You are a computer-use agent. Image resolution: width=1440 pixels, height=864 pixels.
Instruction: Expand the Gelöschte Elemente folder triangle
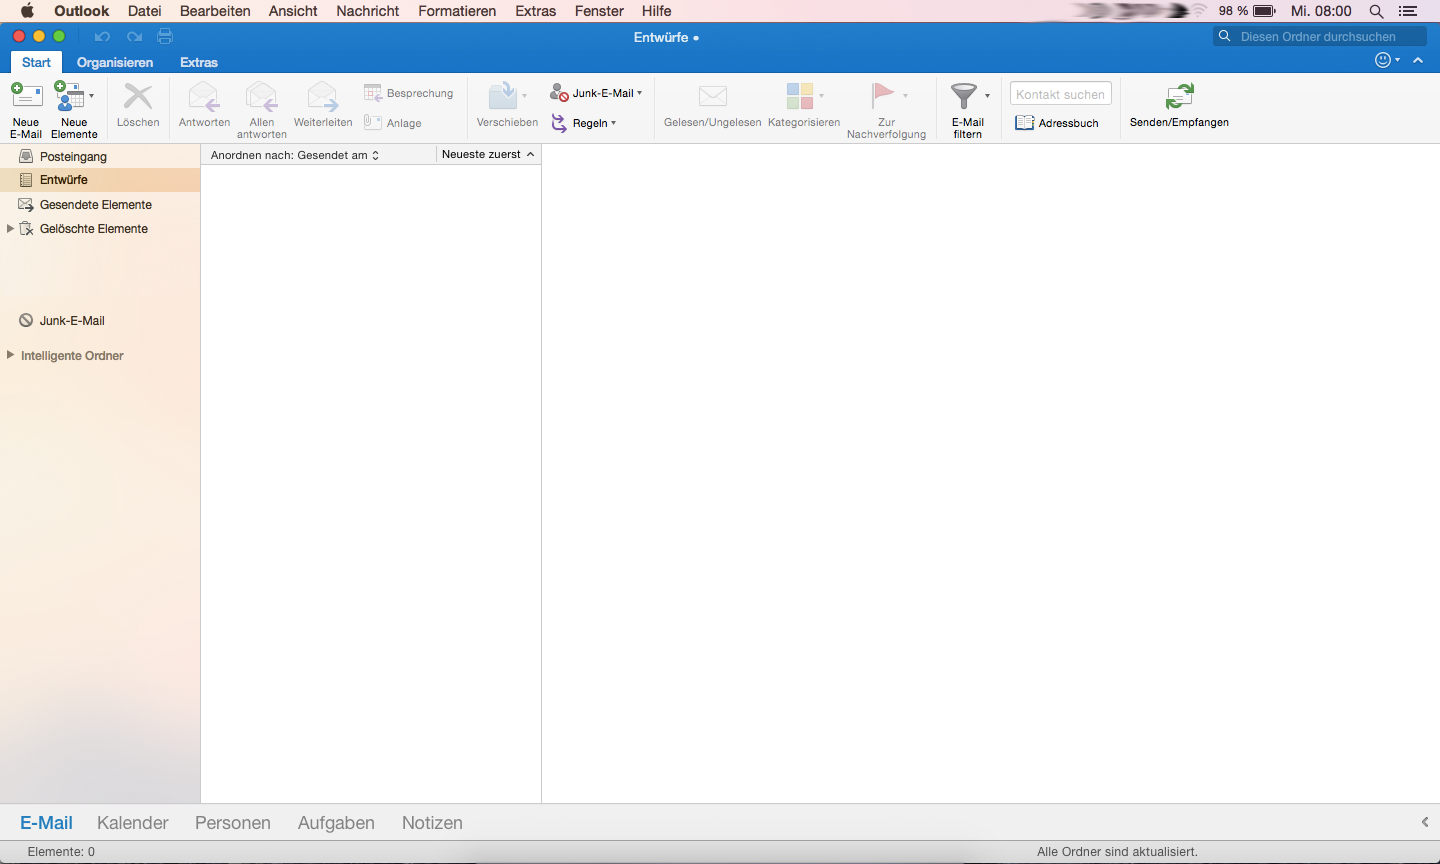10,229
